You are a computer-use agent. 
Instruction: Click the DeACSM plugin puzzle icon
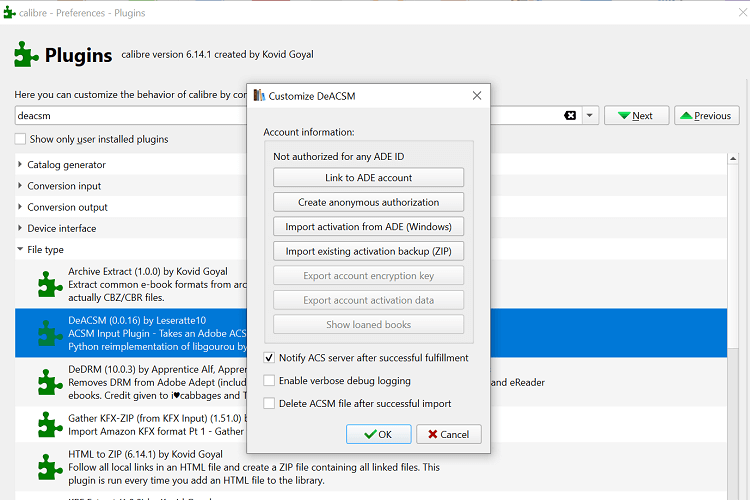[50, 333]
